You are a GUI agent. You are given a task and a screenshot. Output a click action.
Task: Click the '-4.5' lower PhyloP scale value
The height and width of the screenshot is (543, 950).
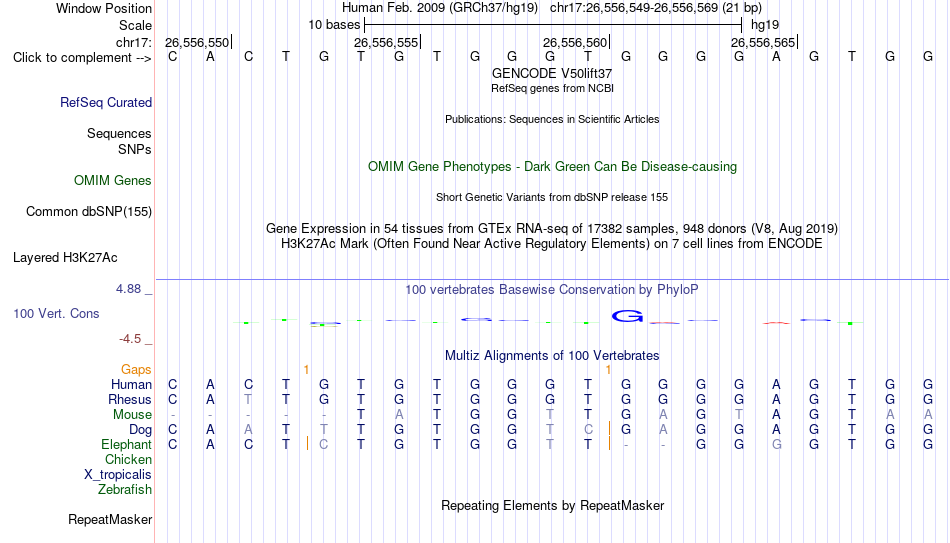point(130,339)
